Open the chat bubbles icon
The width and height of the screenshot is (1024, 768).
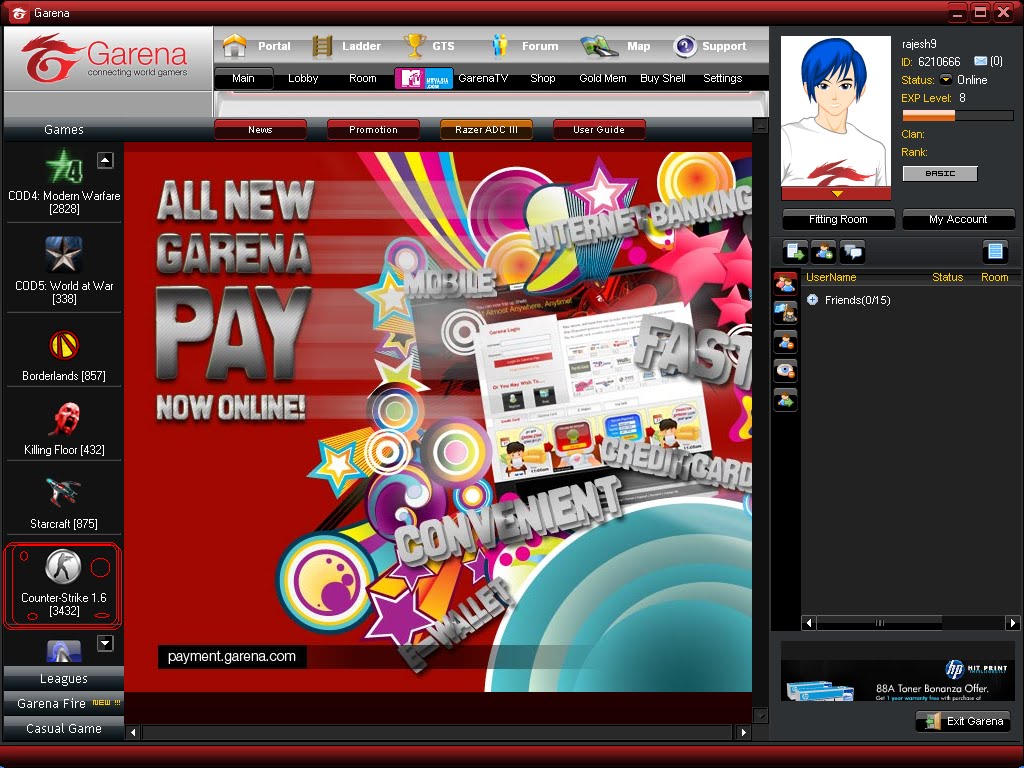(x=852, y=251)
